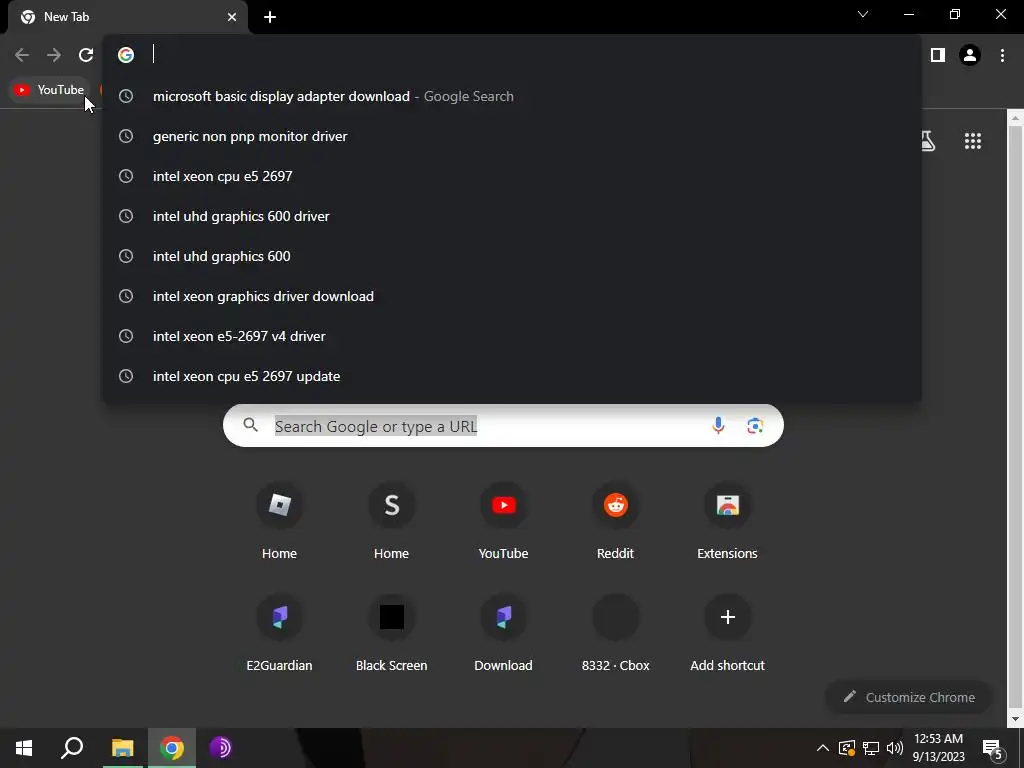This screenshot has height=768, width=1024.
Task: Show hidden system tray icons
Action: pos(823,748)
